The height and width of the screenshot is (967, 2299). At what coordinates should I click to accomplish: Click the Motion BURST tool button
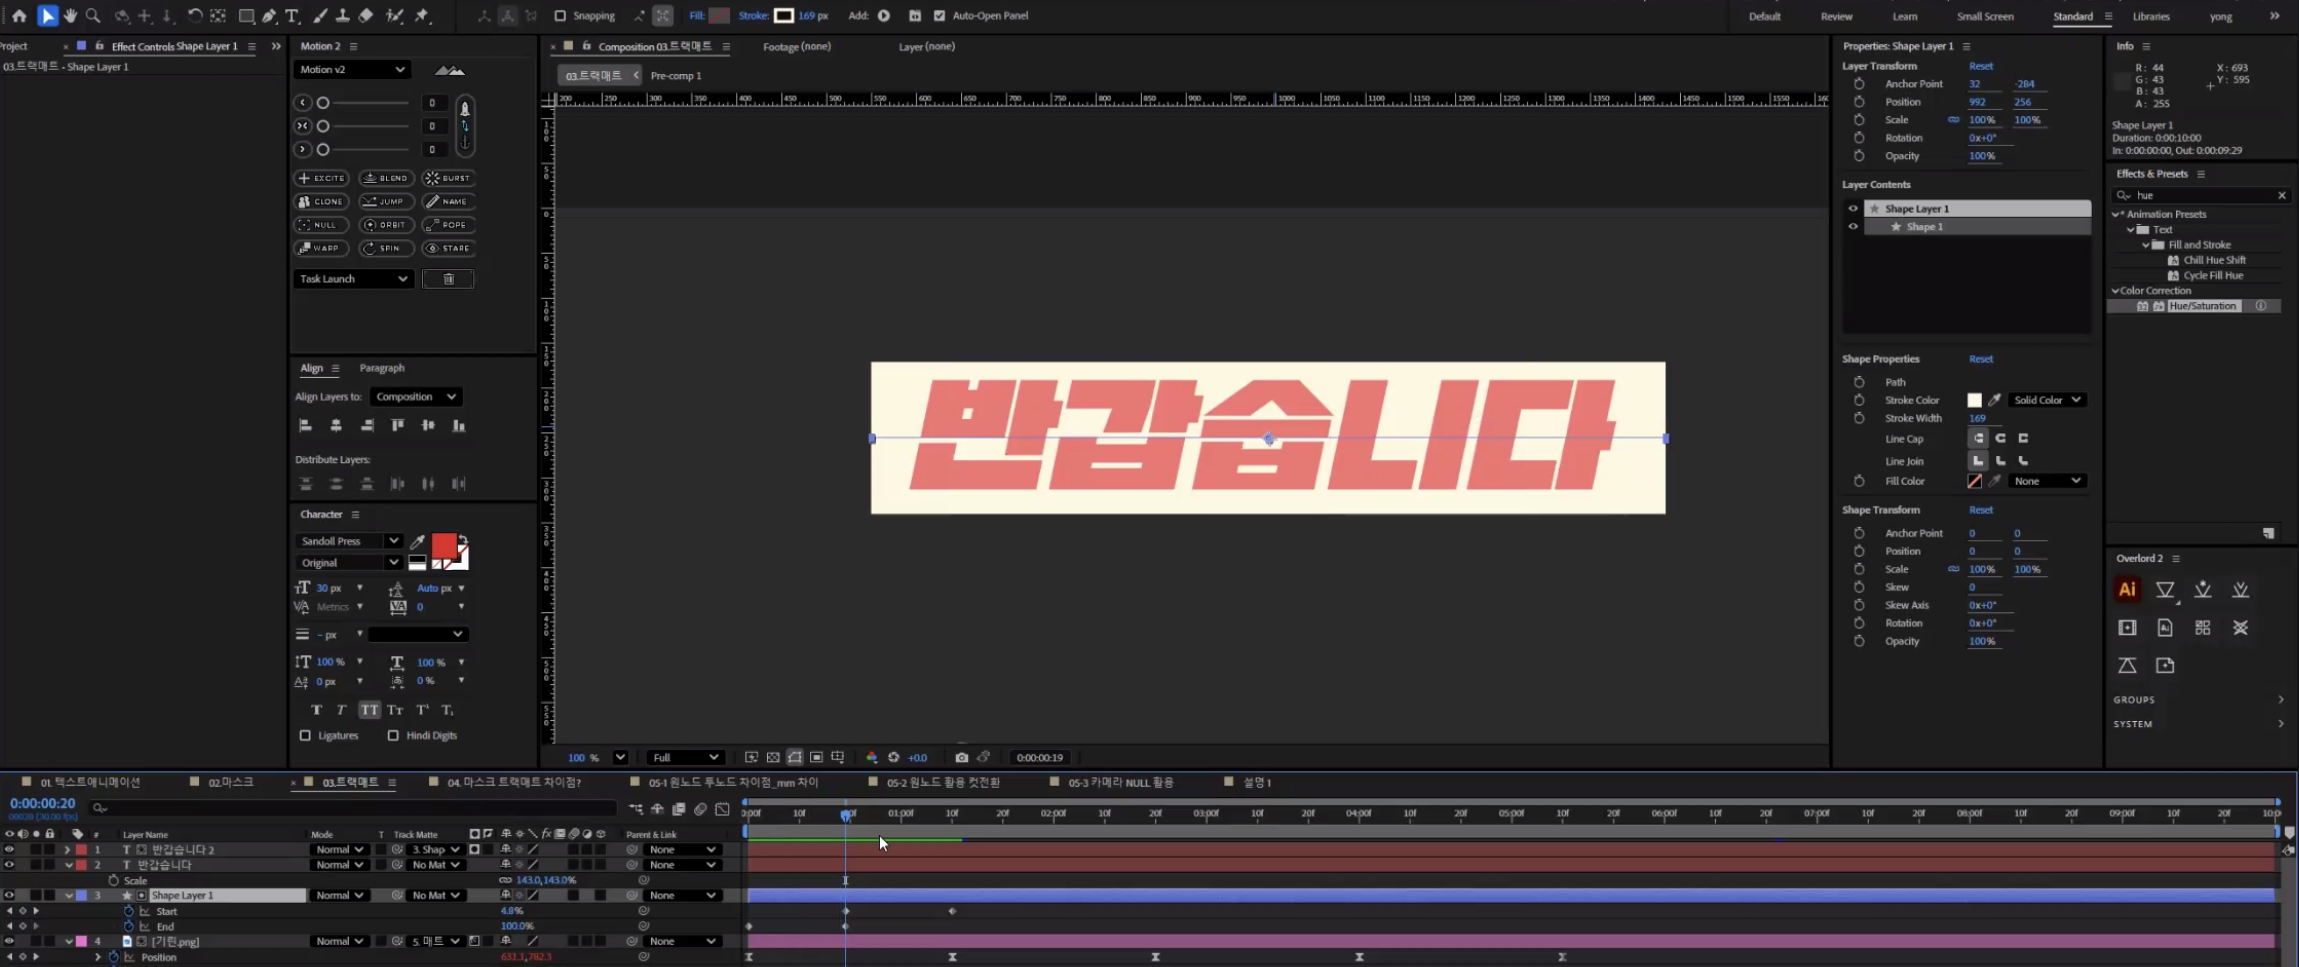point(448,178)
